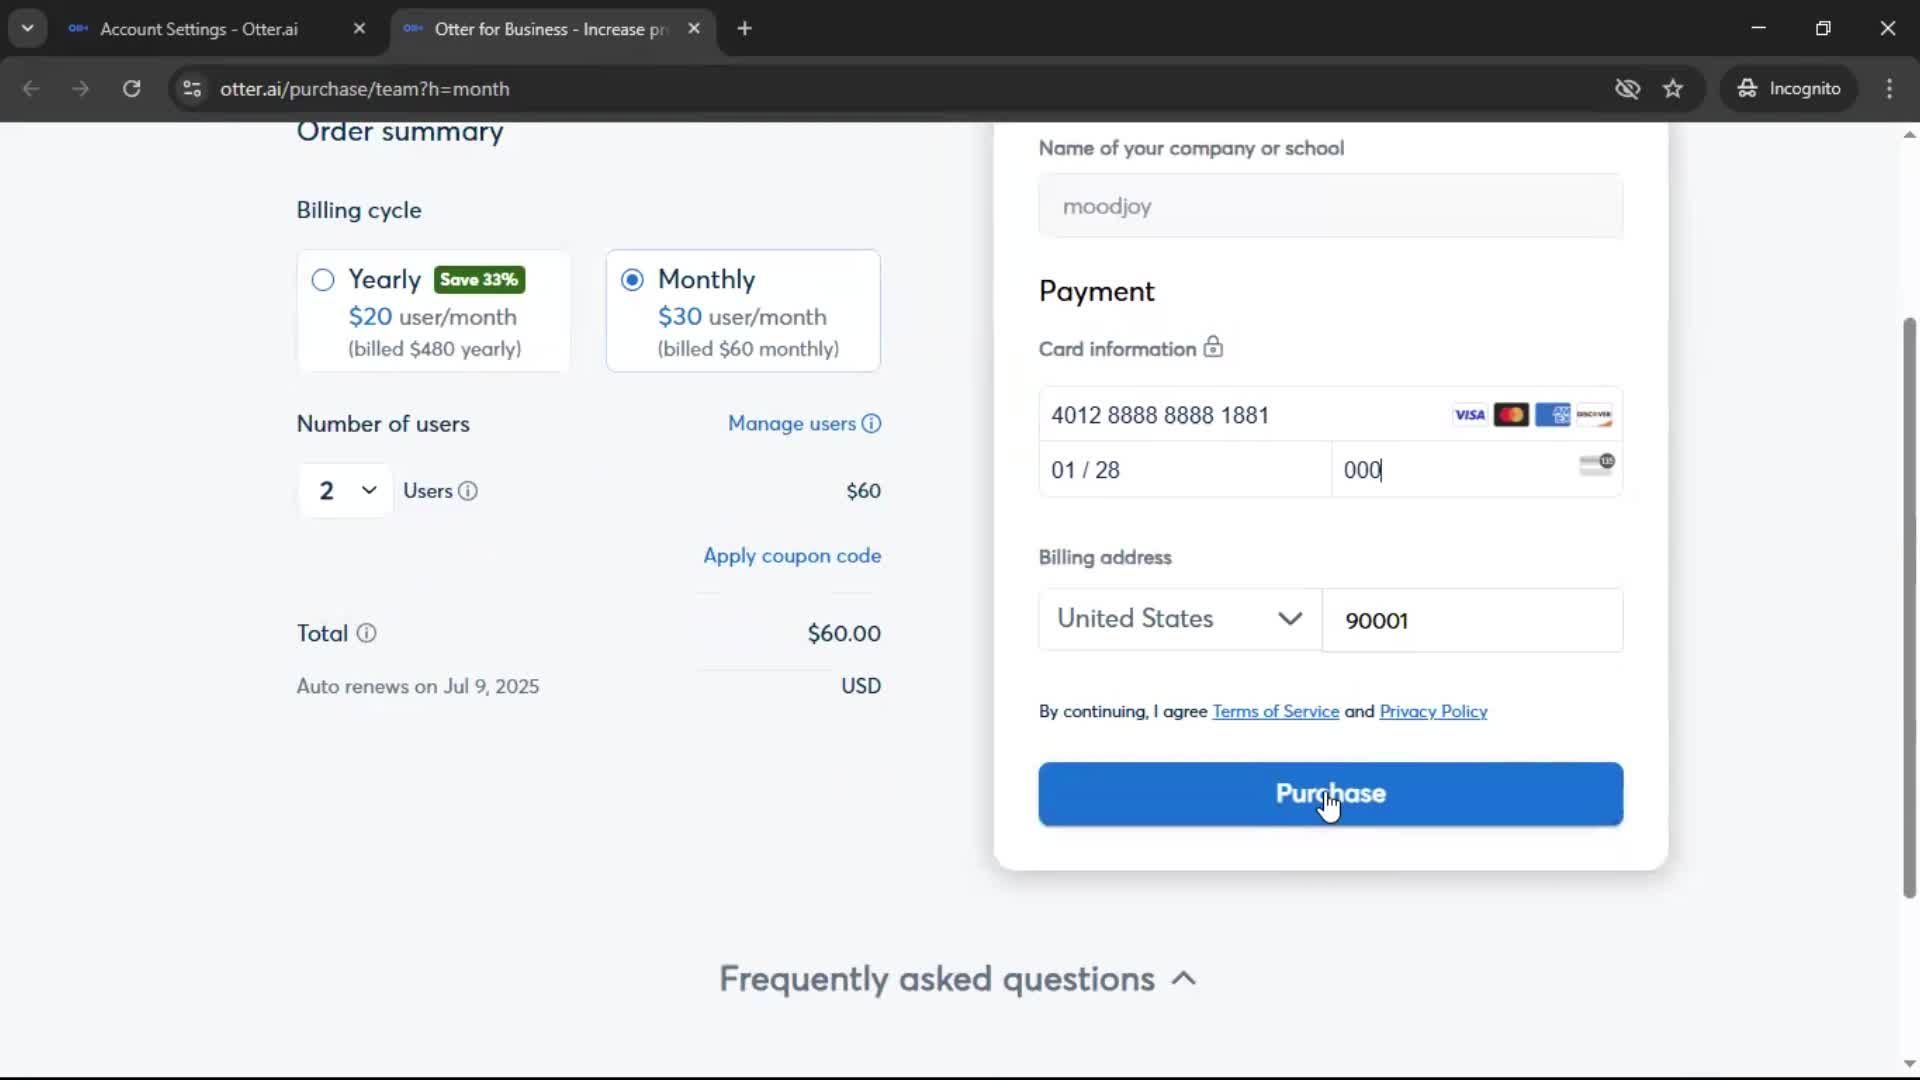Open the Terms of Service link
Image resolution: width=1920 pixels, height=1080 pixels.
click(x=1276, y=712)
